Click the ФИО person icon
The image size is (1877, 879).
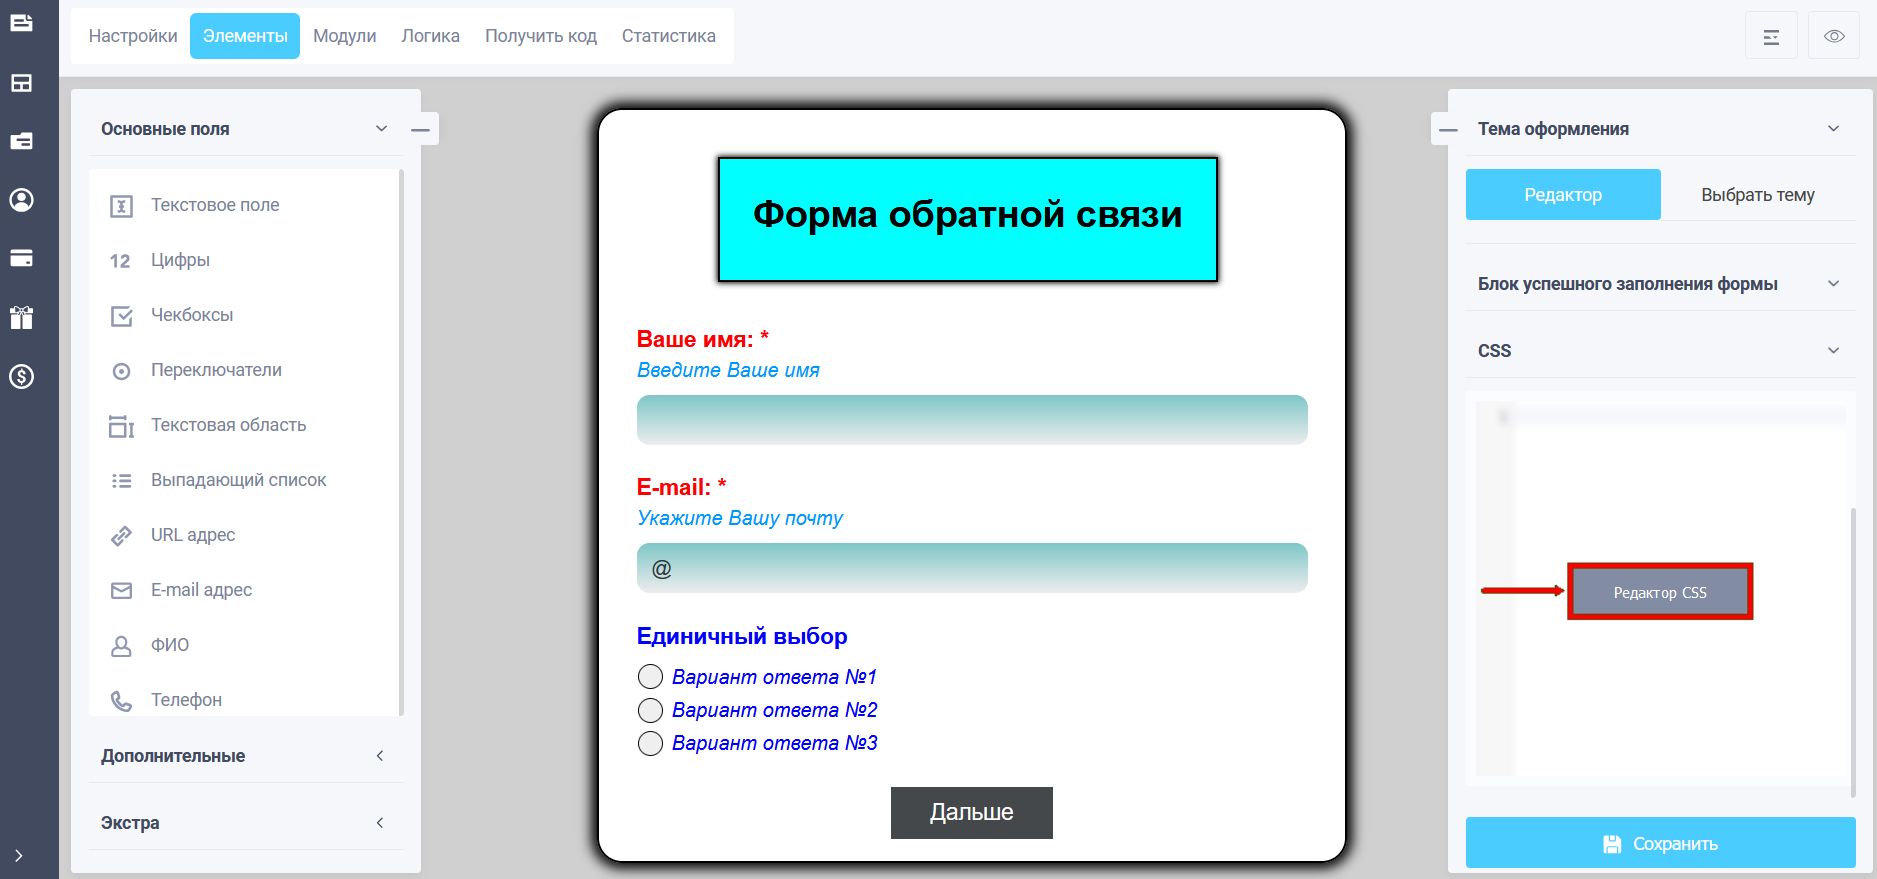click(x=121, y=646)
